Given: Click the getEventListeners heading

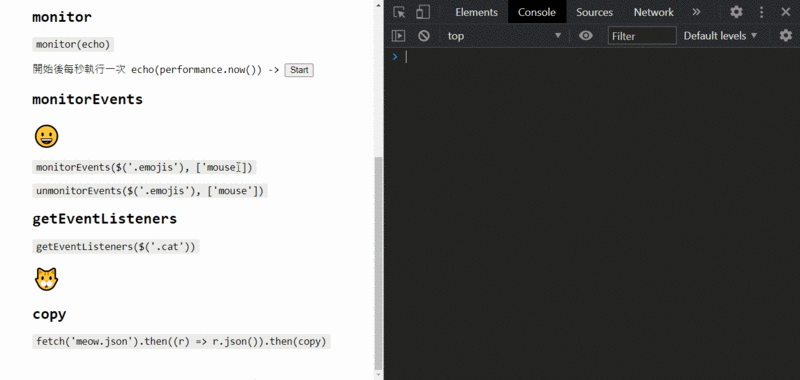Looking at the screenshot, I should coord(105,219).
